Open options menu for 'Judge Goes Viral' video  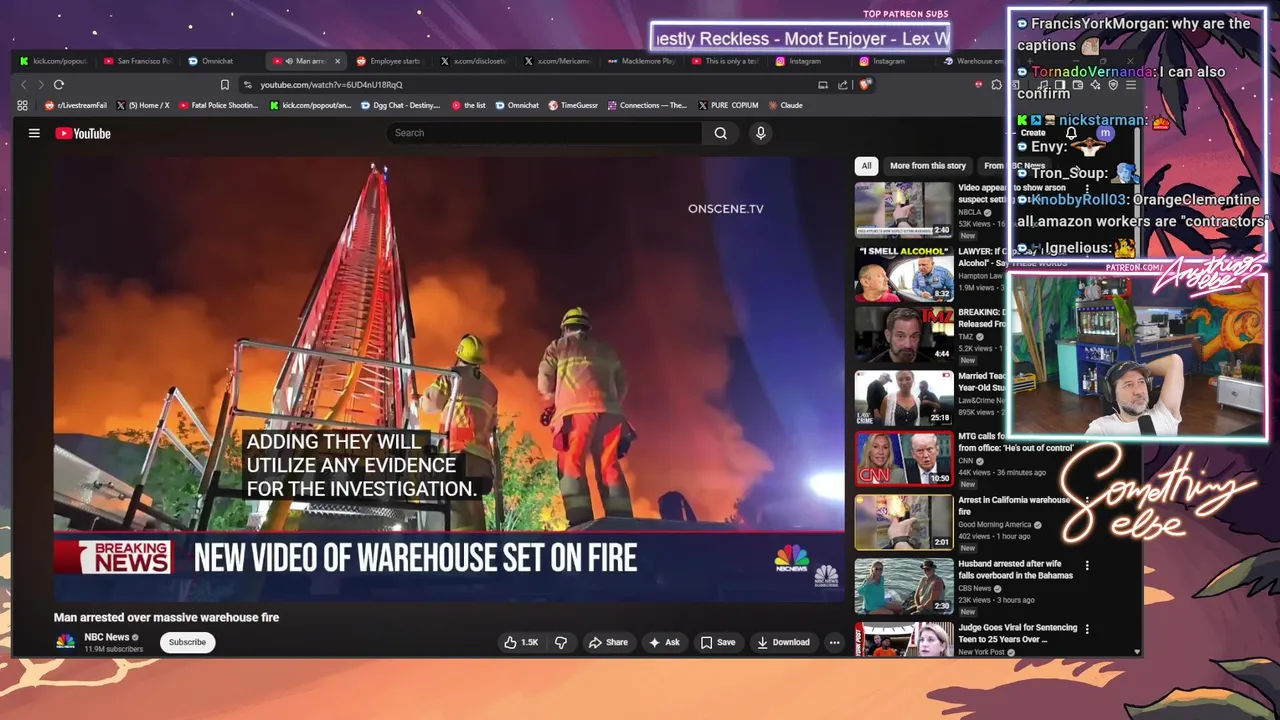[x=1087, y=630]
